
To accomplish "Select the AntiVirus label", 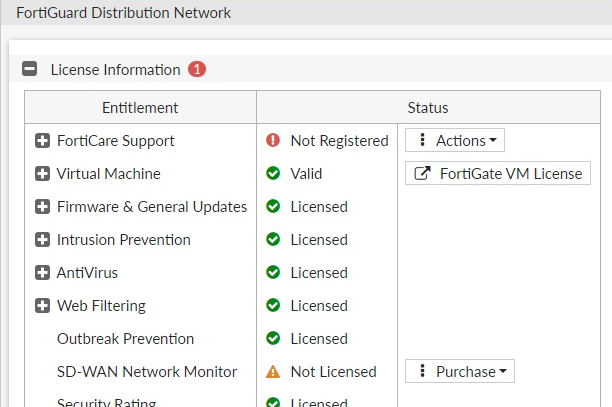I will tap(87, 273).
